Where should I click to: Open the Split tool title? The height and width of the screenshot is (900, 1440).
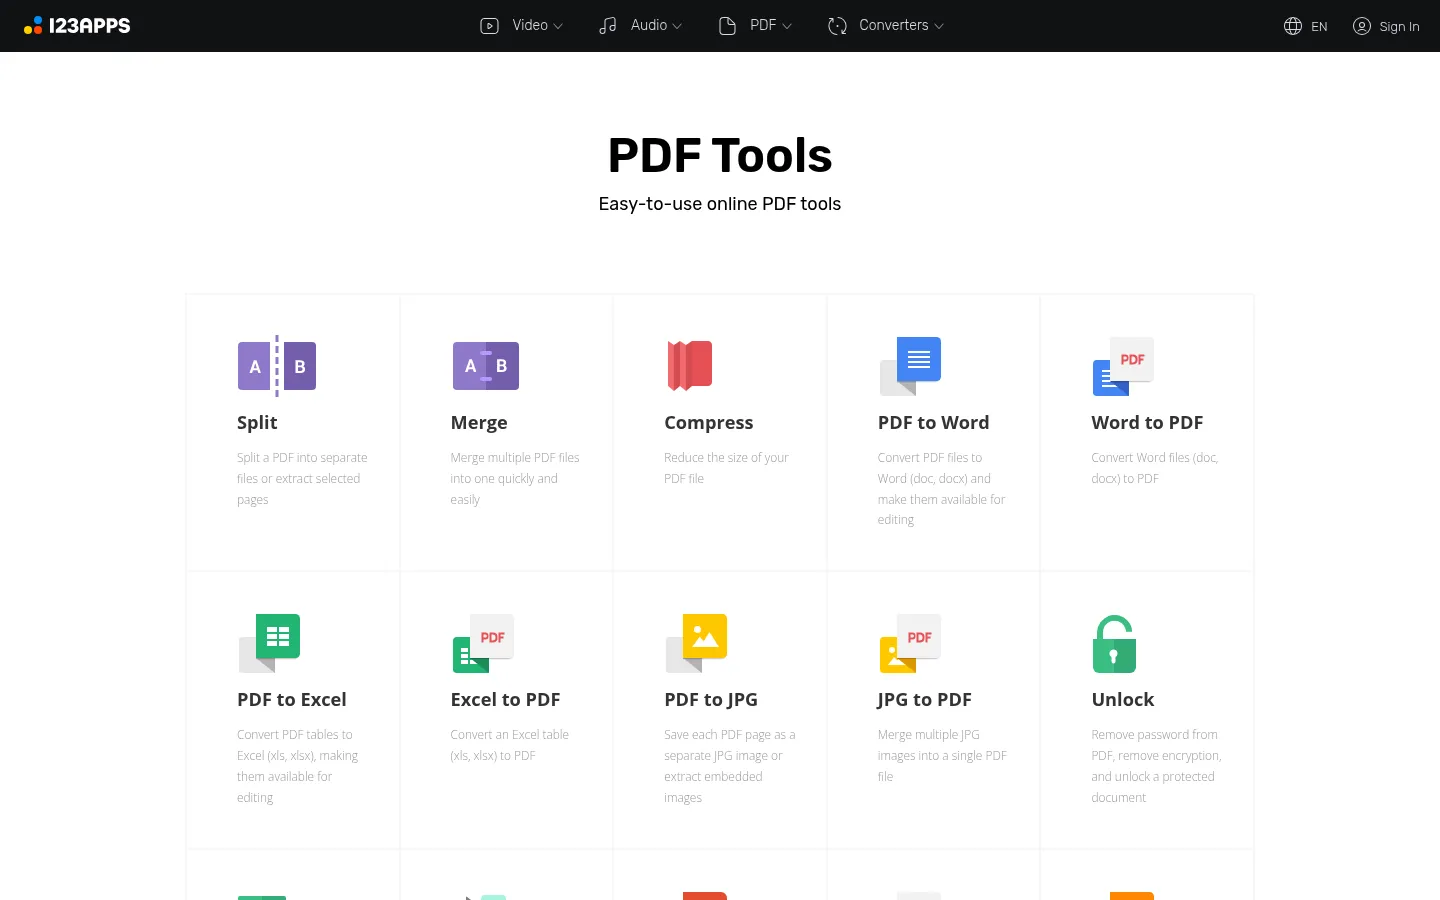coord(257,423)
